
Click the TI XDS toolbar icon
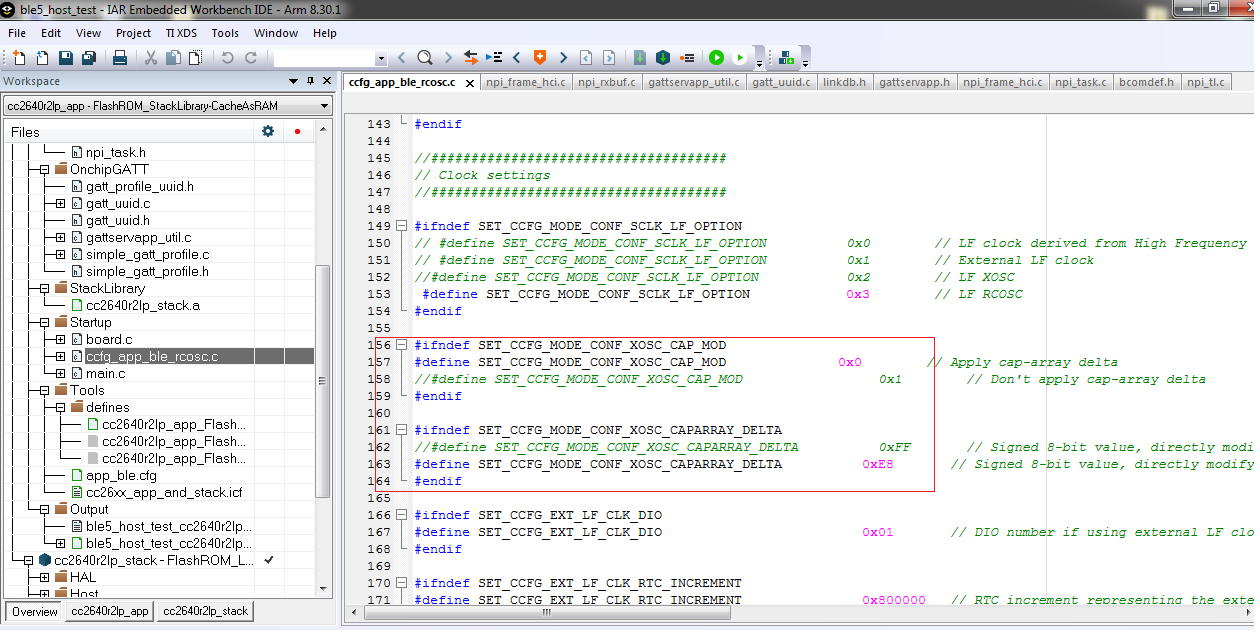click(x=786, y=58)
